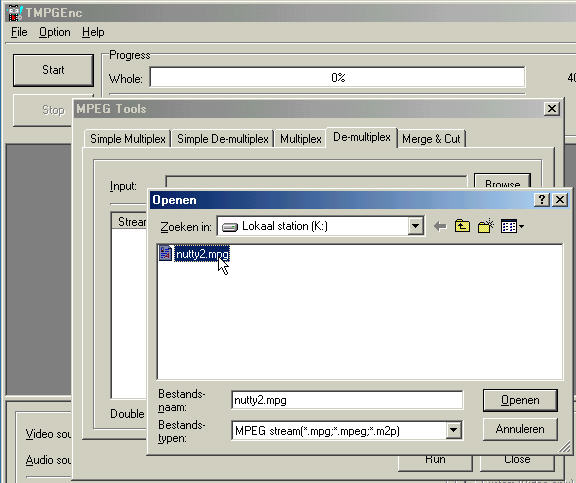Click the Annuleren button
Image resolution: width=576 pixels, height=483 pixels.
click(520, 429)
